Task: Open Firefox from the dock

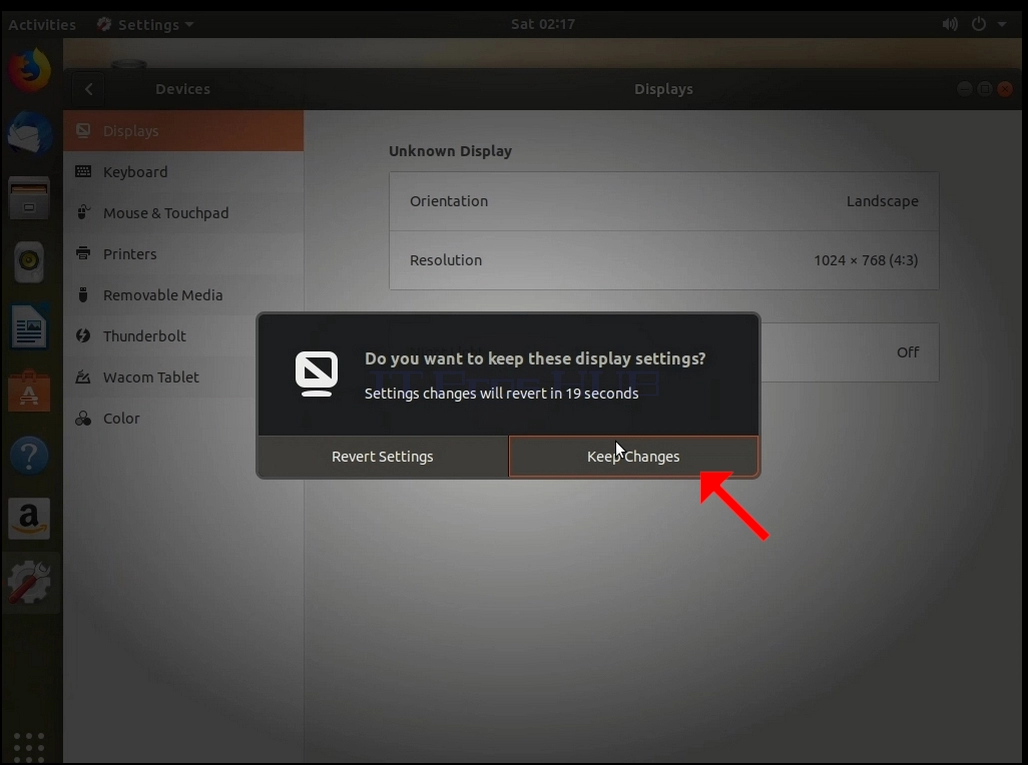Action: (30, 69)
